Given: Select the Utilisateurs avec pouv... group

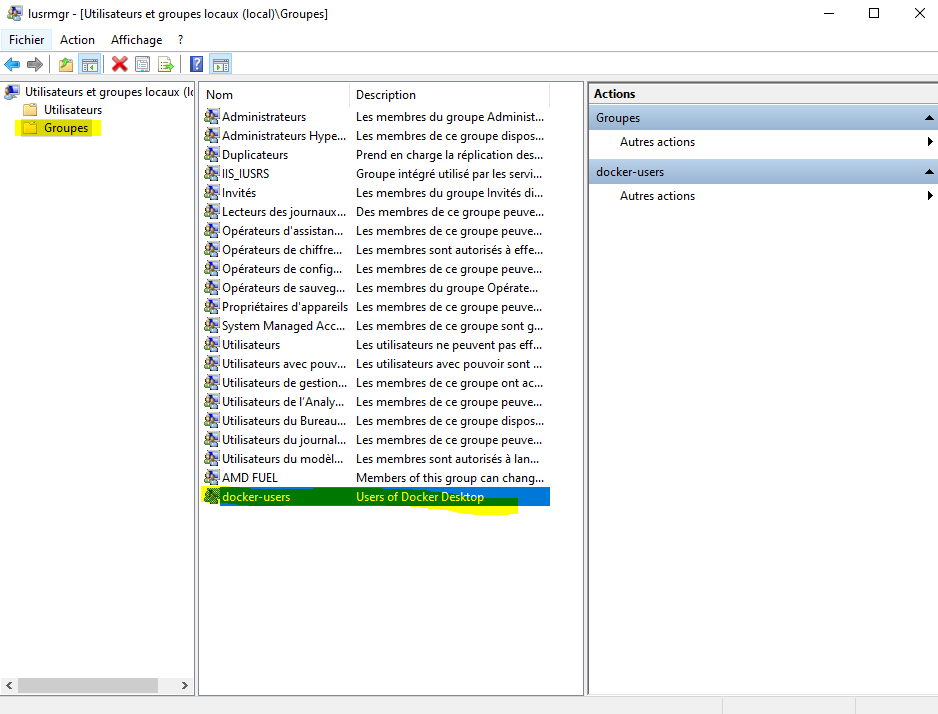Looking at the screenshot, I should coord(284,364).
